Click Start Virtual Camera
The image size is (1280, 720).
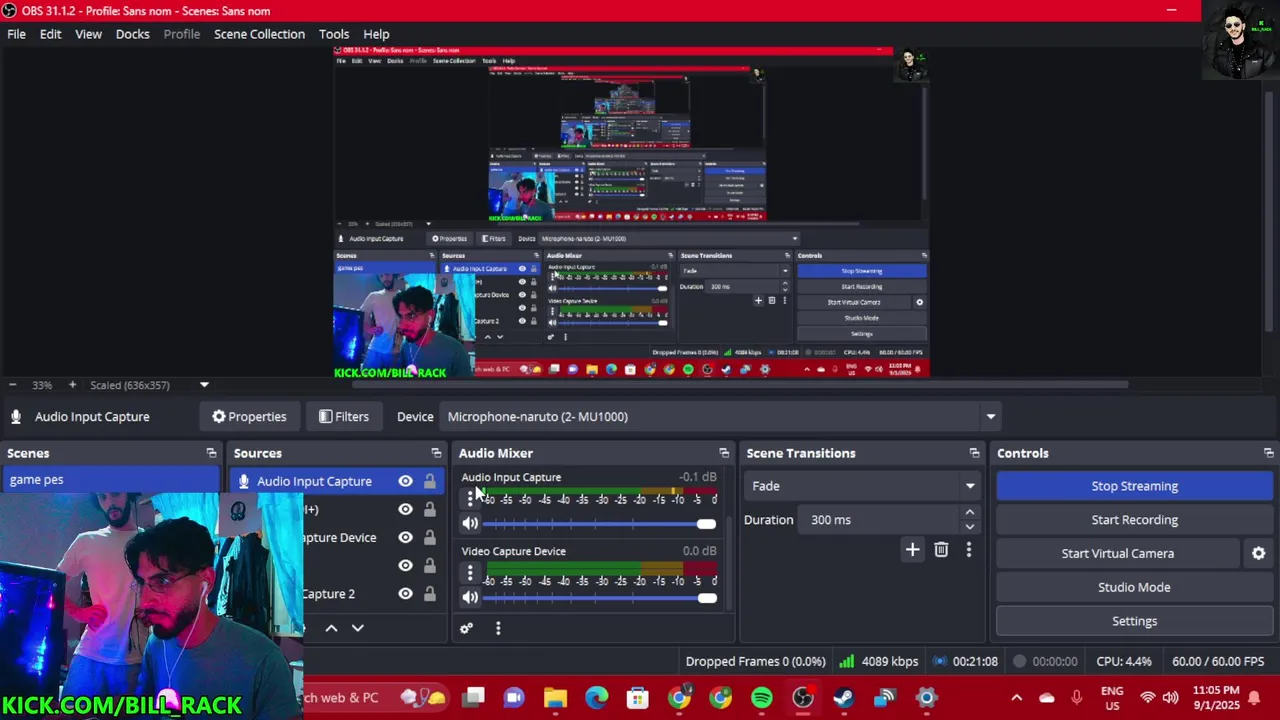click(1117, 553)
